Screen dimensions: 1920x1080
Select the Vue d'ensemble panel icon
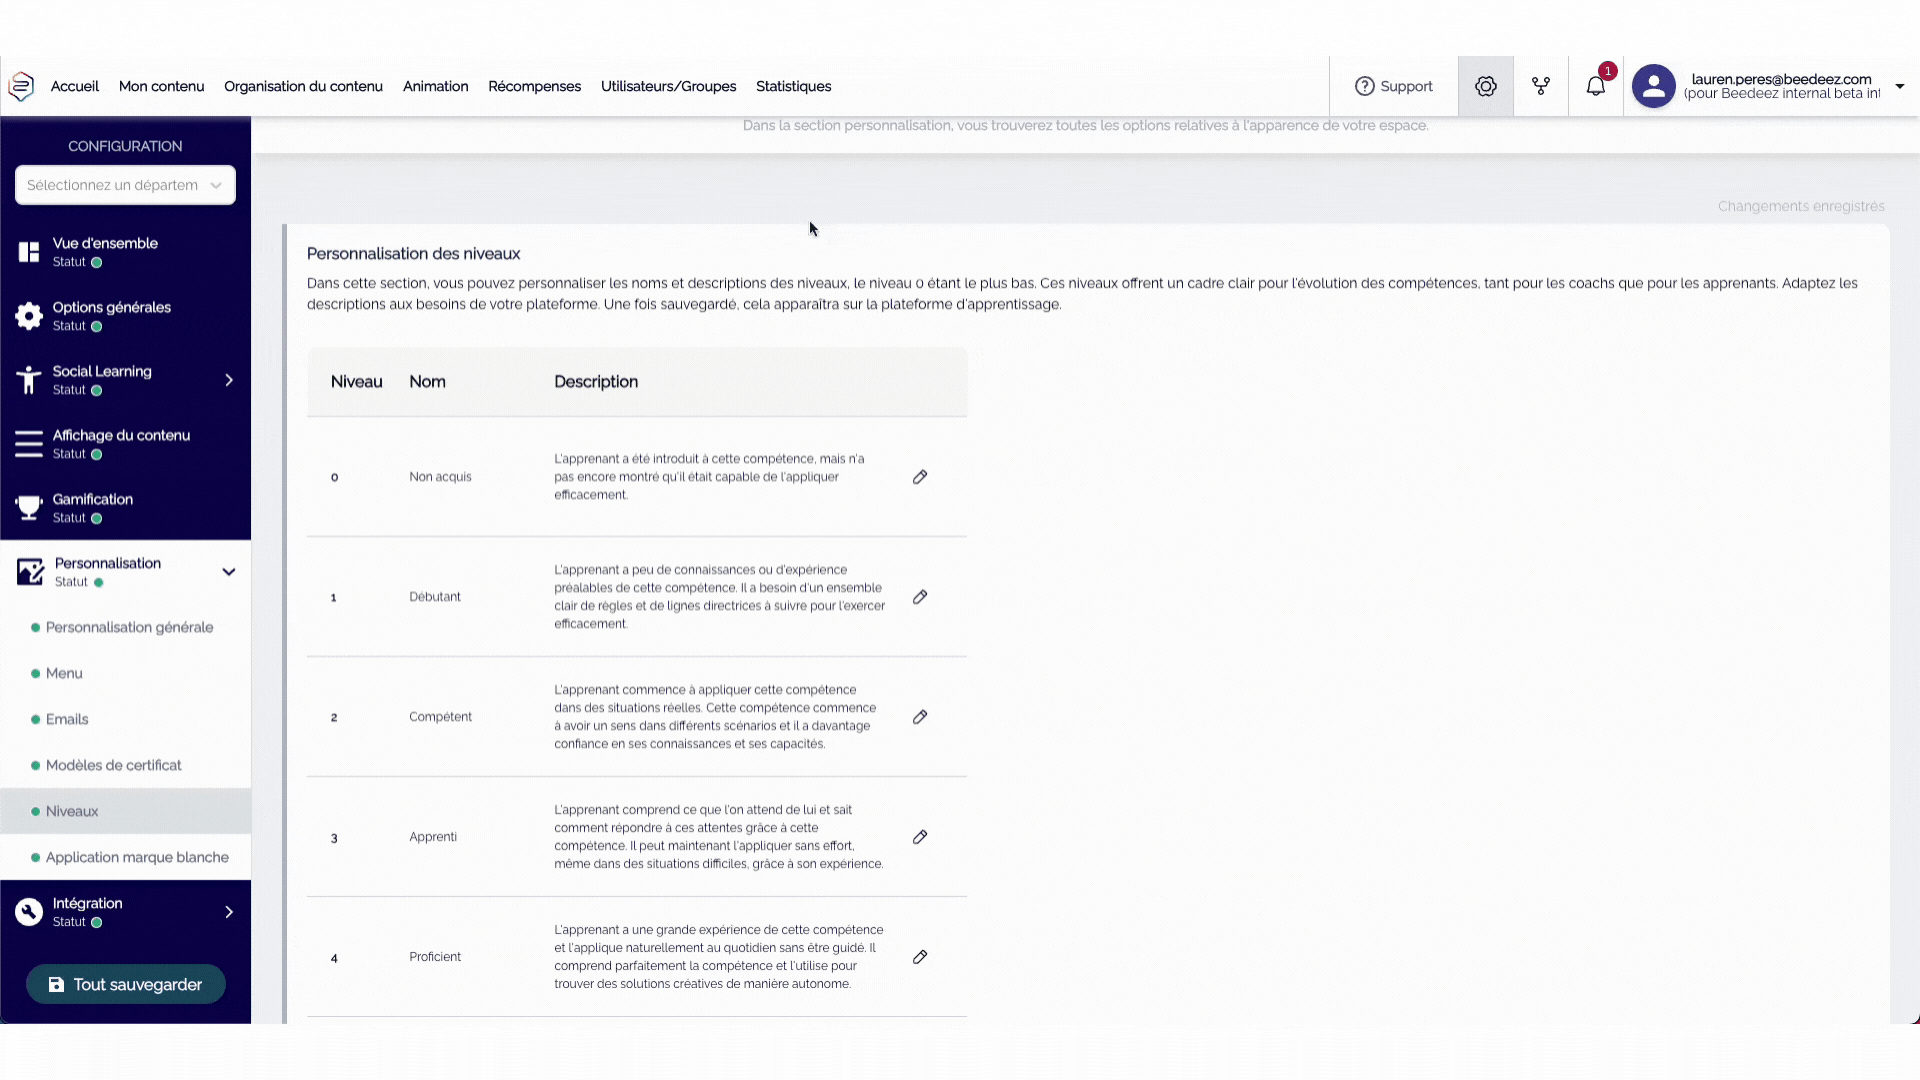tap(28, 249)
